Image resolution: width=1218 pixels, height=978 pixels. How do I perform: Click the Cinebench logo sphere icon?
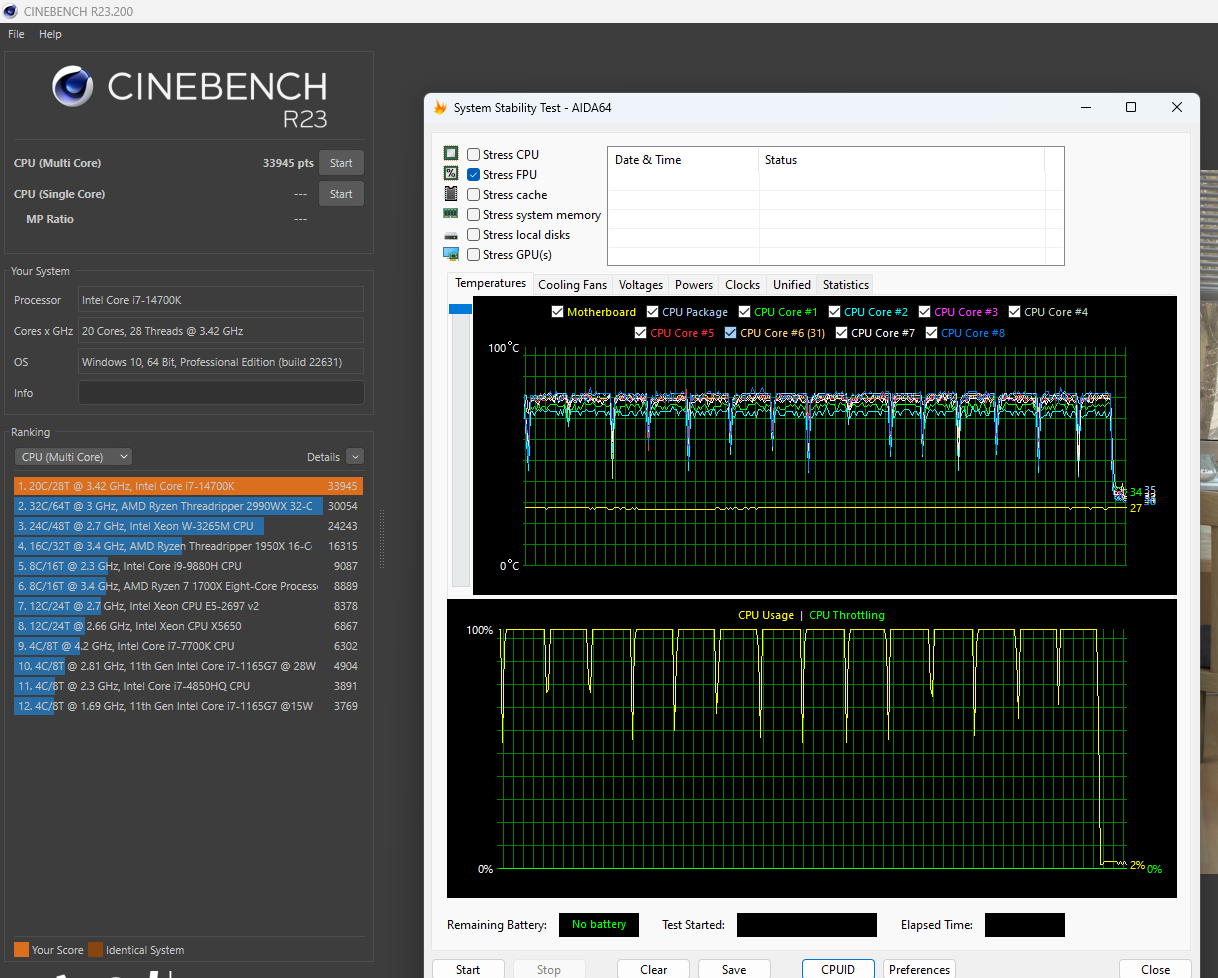pyautogui.click(x=73, y=86)
